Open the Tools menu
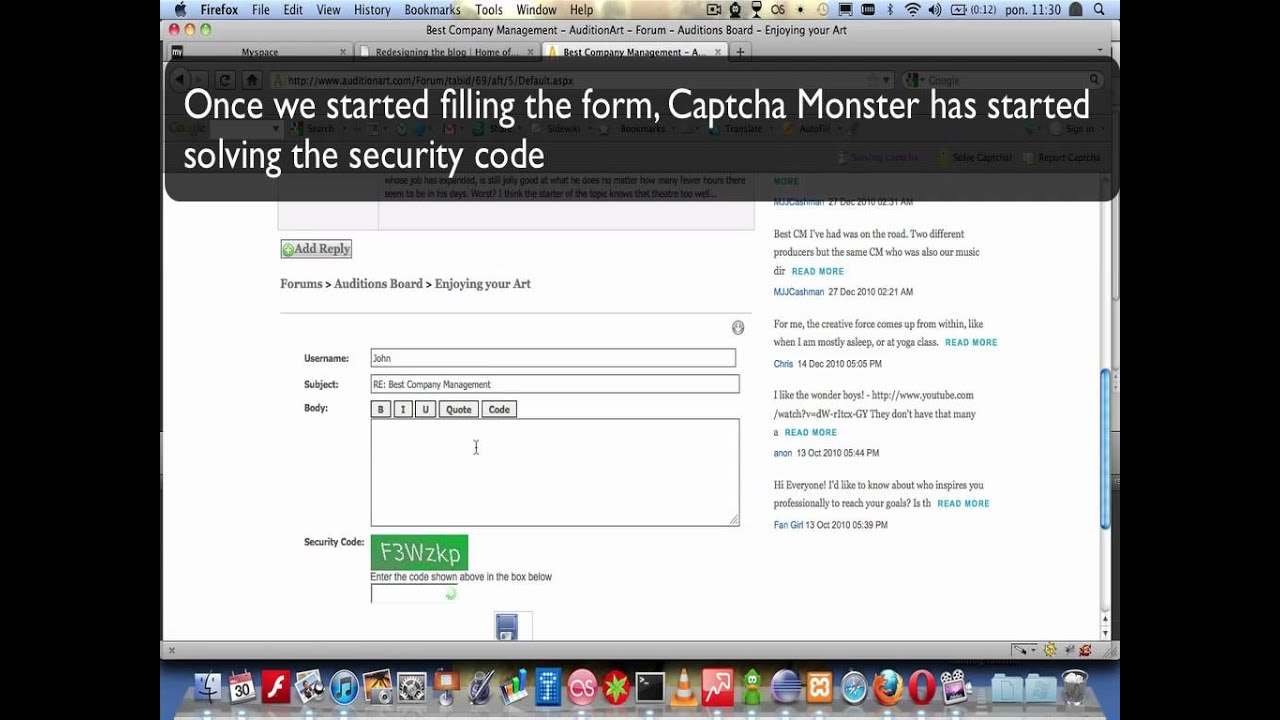The image size is (1280, 720). (x=489, y=10)
